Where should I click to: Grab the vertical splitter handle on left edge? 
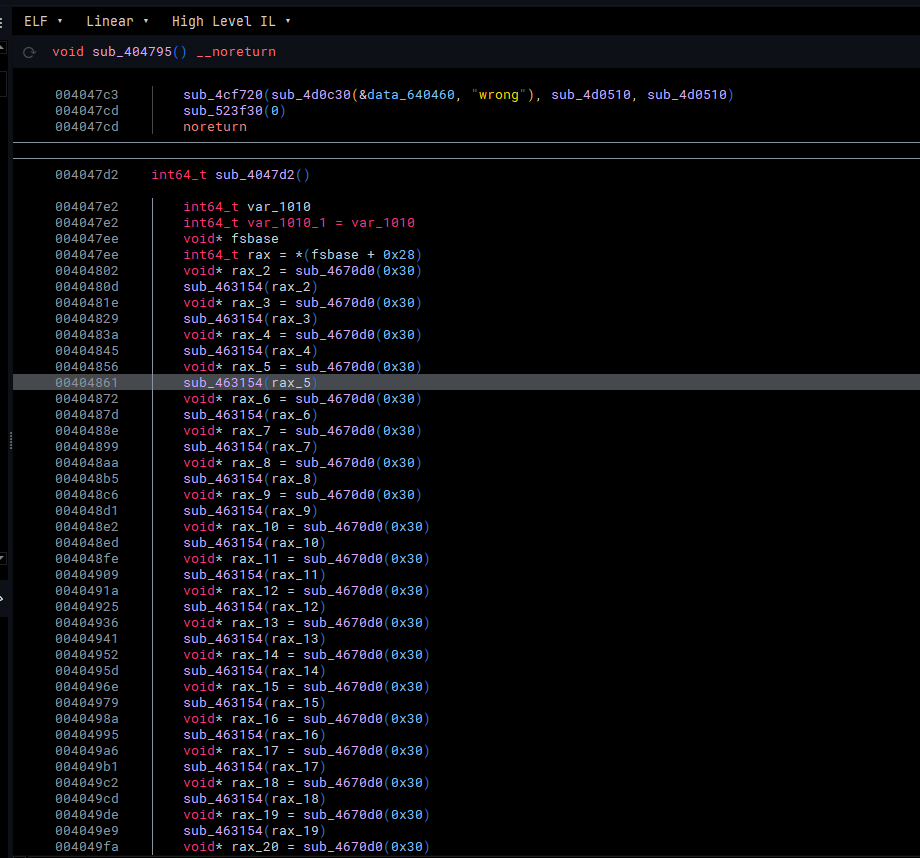pyautogui.click(x=11, y=440)
